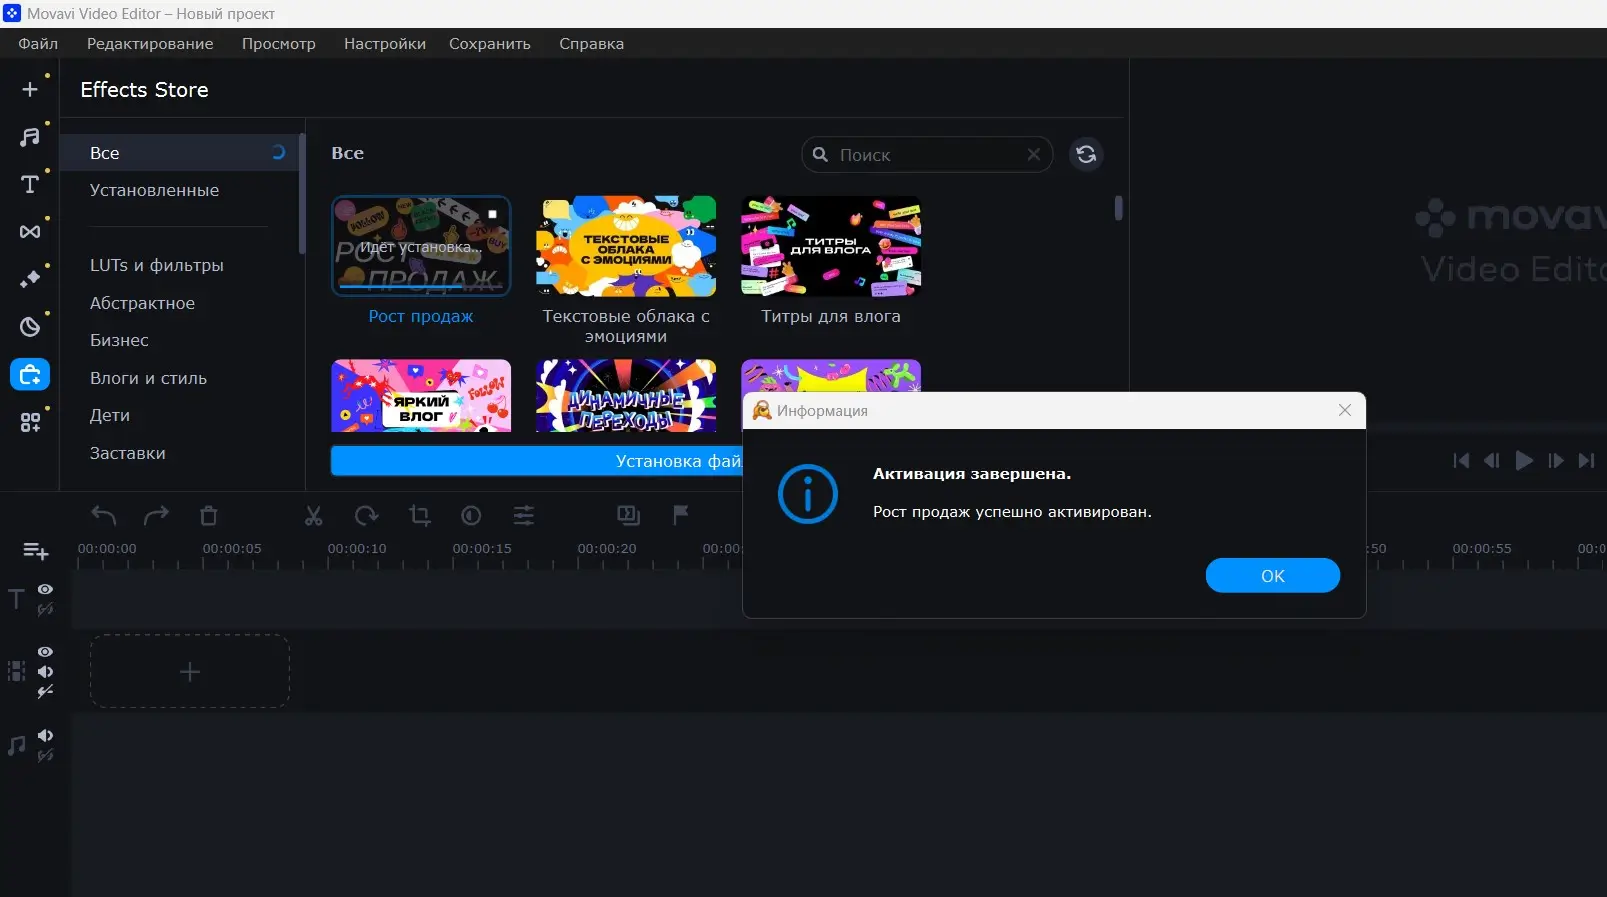Image resolution: width=1607 pixels, height=897 pixels.
Task: Mute the video track speaker
Action: pyautogui.click(x=45, y=671)
